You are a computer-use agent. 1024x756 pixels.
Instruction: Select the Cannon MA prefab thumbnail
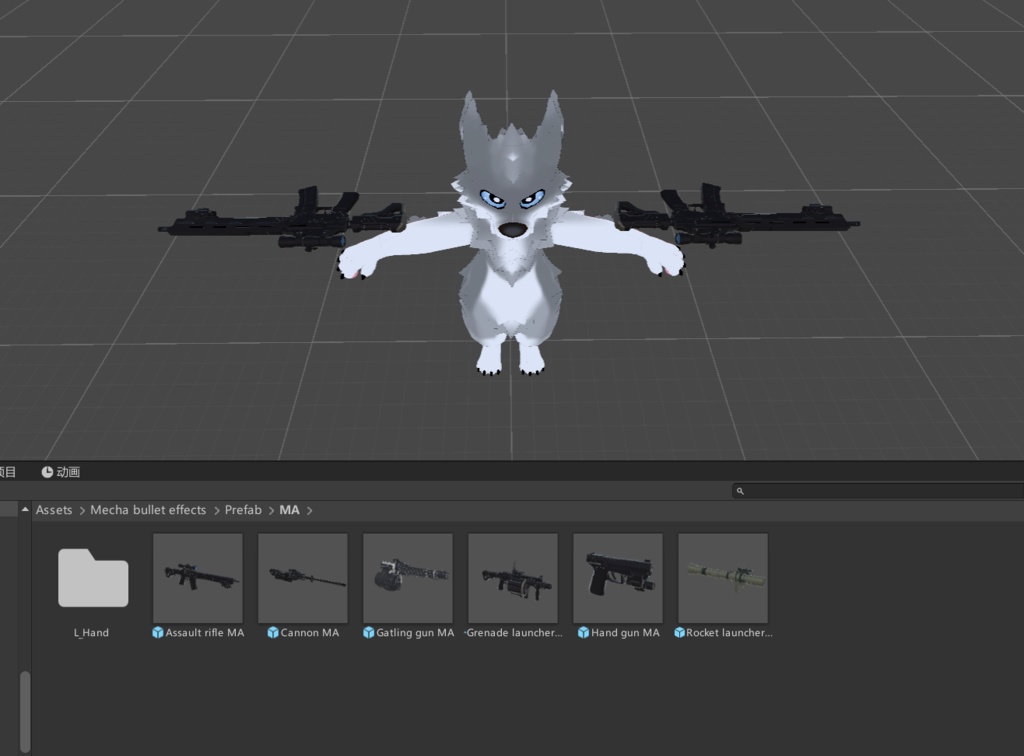click(303, 578)
